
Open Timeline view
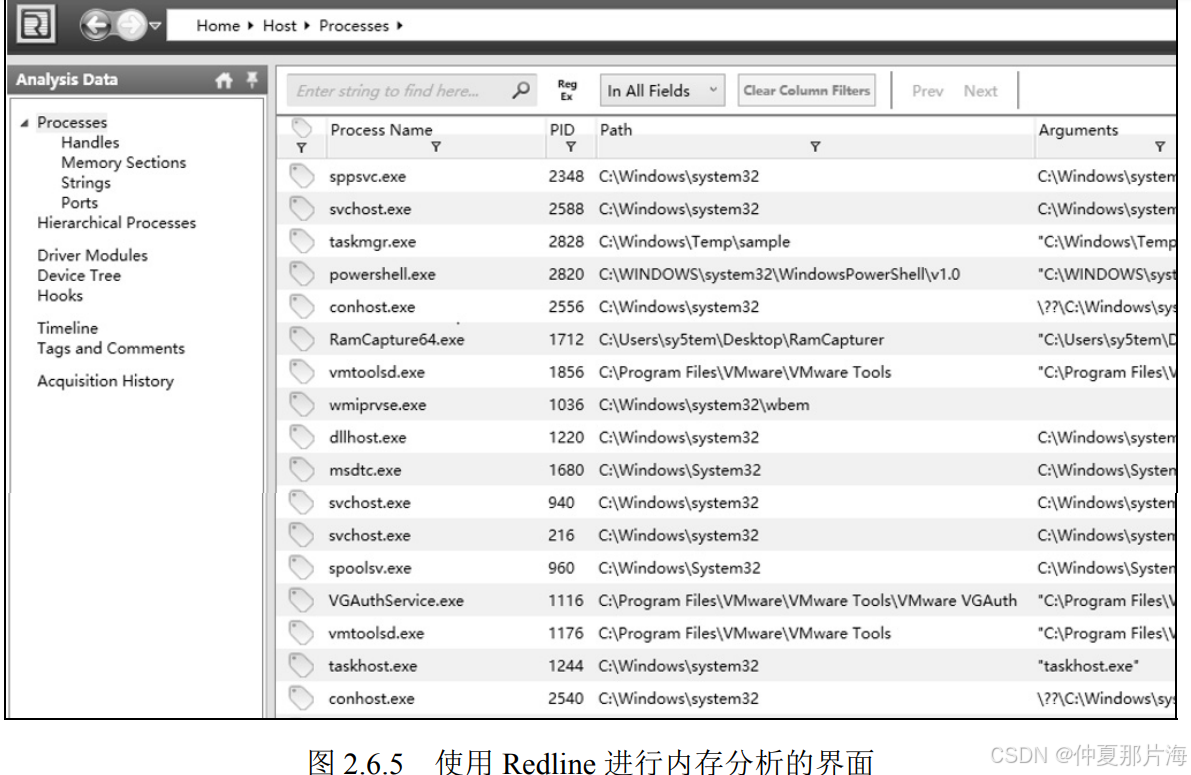tap(68, 328)
